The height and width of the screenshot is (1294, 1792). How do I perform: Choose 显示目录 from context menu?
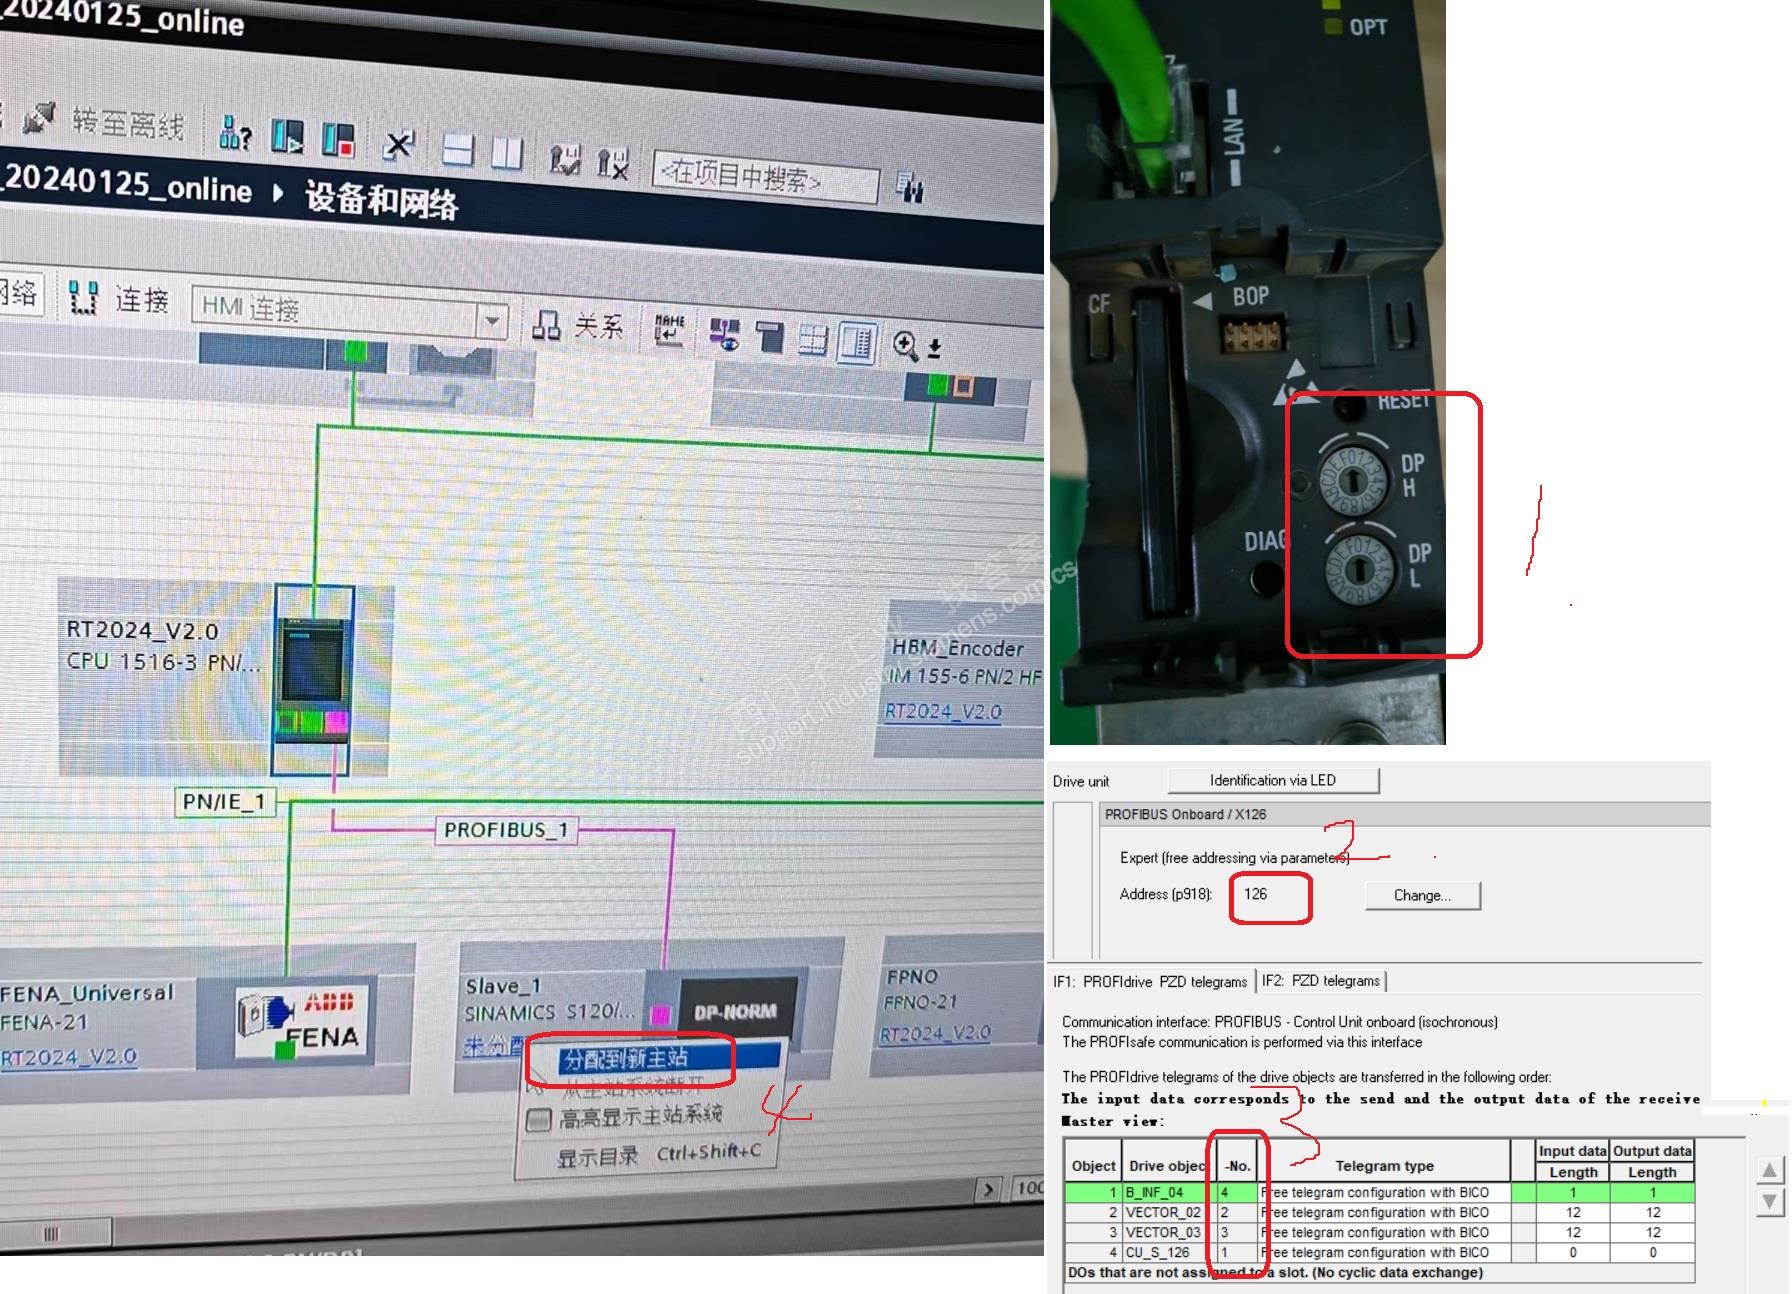tap(597, 1157)
